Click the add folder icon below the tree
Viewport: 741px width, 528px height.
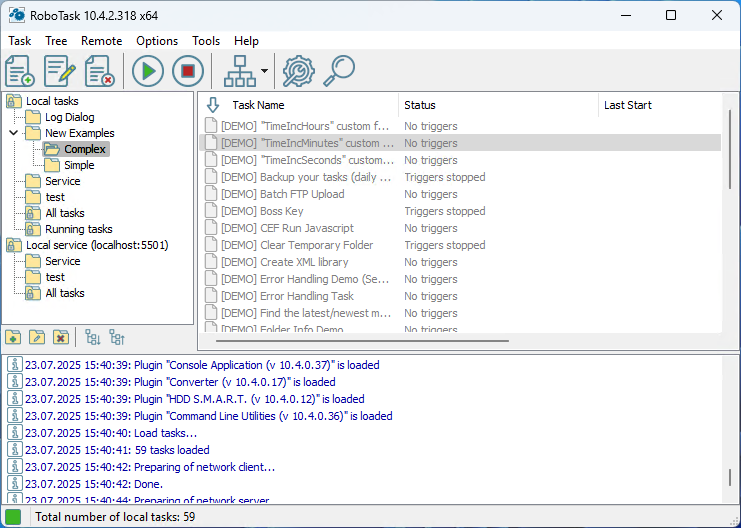(x=13, y=338)
